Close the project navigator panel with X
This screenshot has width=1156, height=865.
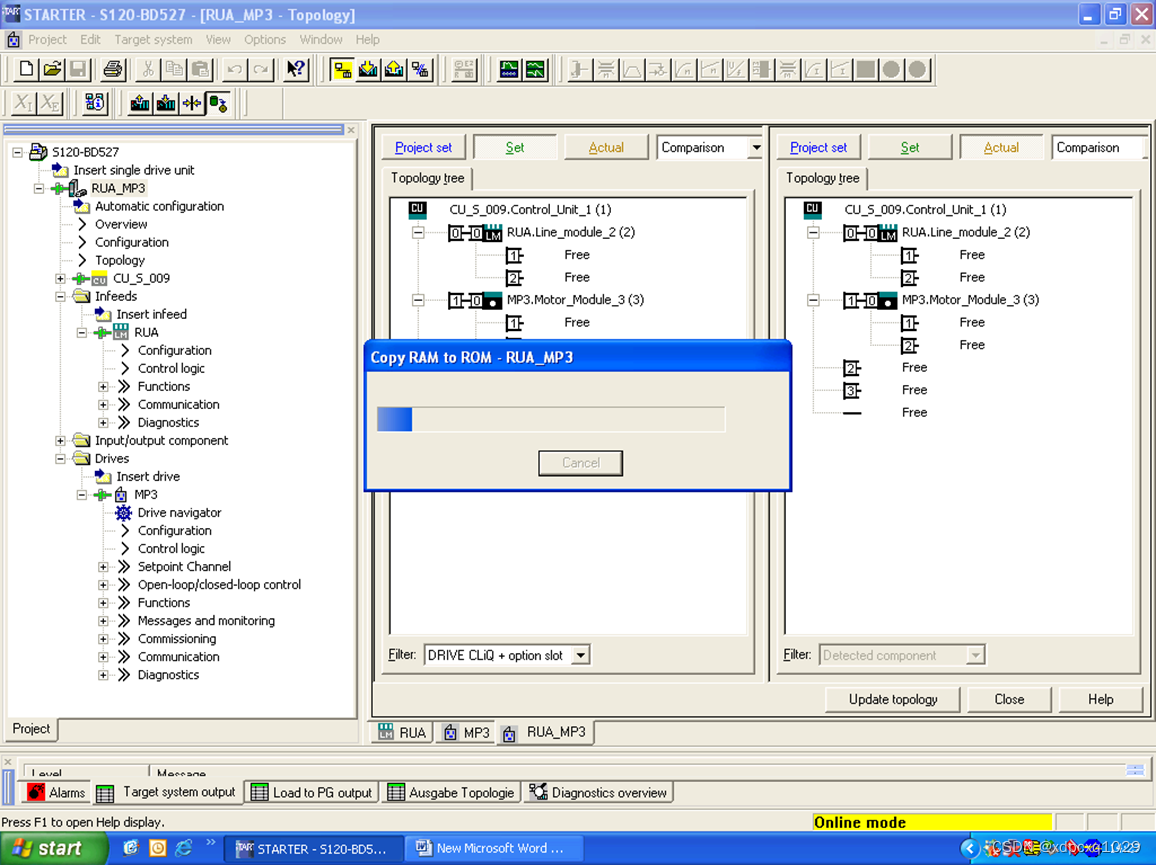[351, 130]
